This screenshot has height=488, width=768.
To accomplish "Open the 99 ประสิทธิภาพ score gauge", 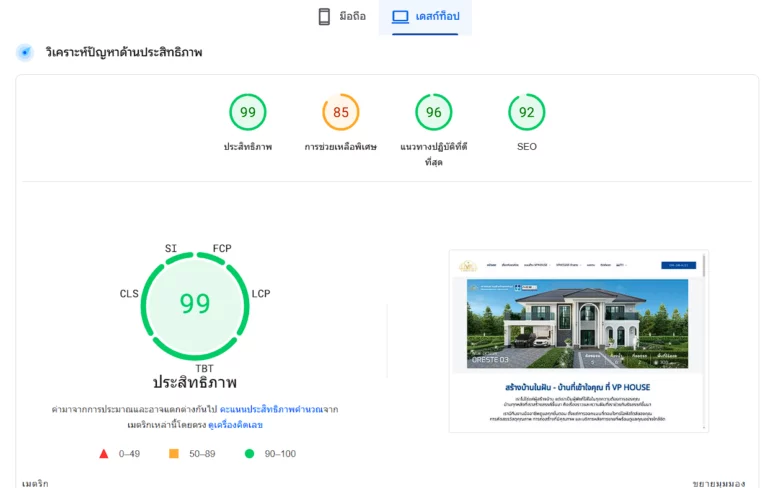I will [x=248, y=112].
